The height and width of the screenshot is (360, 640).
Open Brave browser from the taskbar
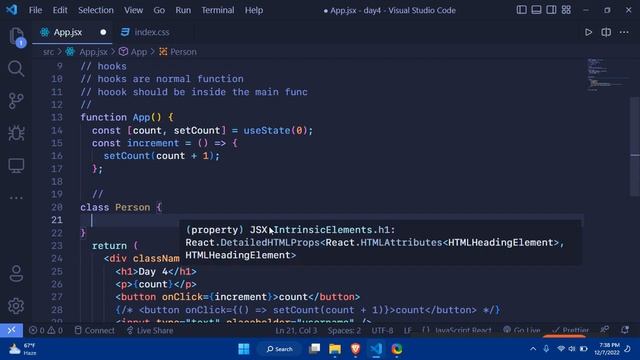[356, 349]
